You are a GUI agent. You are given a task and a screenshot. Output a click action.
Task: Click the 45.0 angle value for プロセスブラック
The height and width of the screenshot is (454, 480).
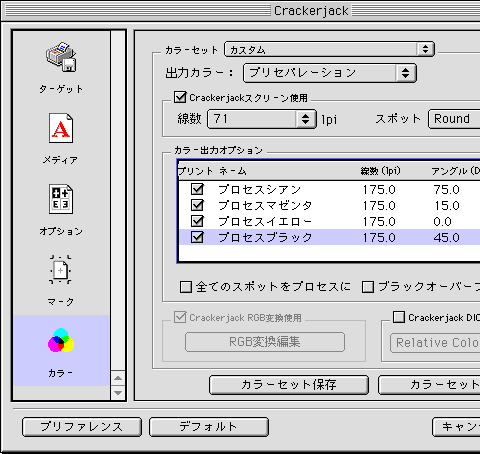click(x=447, y=238)
